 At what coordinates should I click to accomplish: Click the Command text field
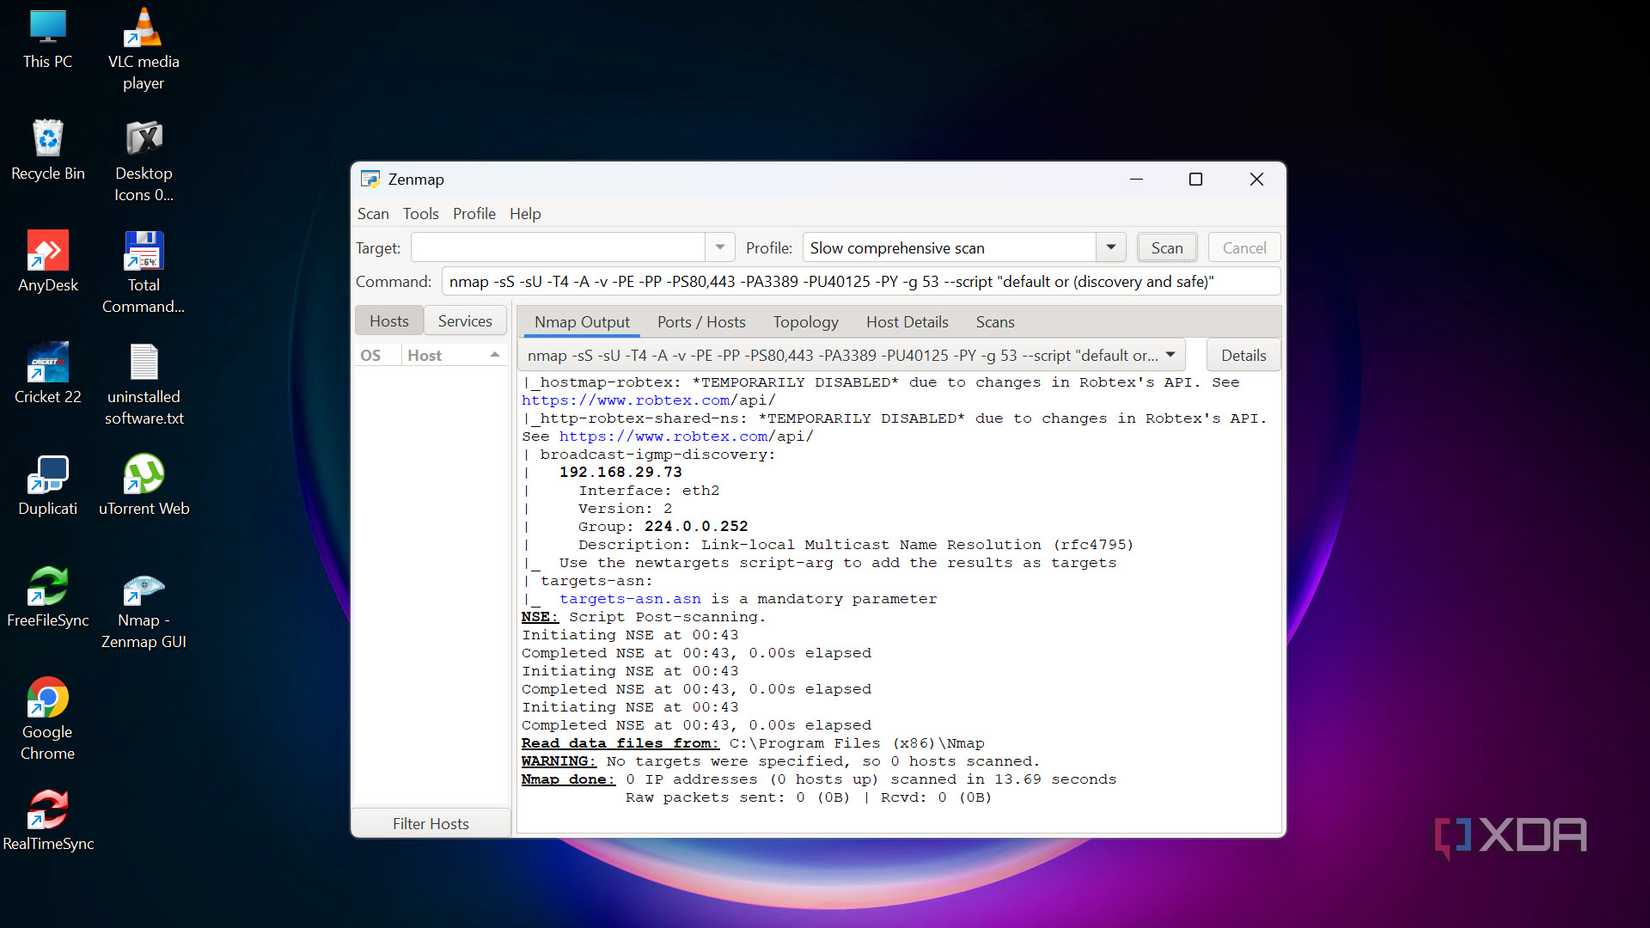point(861,282)
